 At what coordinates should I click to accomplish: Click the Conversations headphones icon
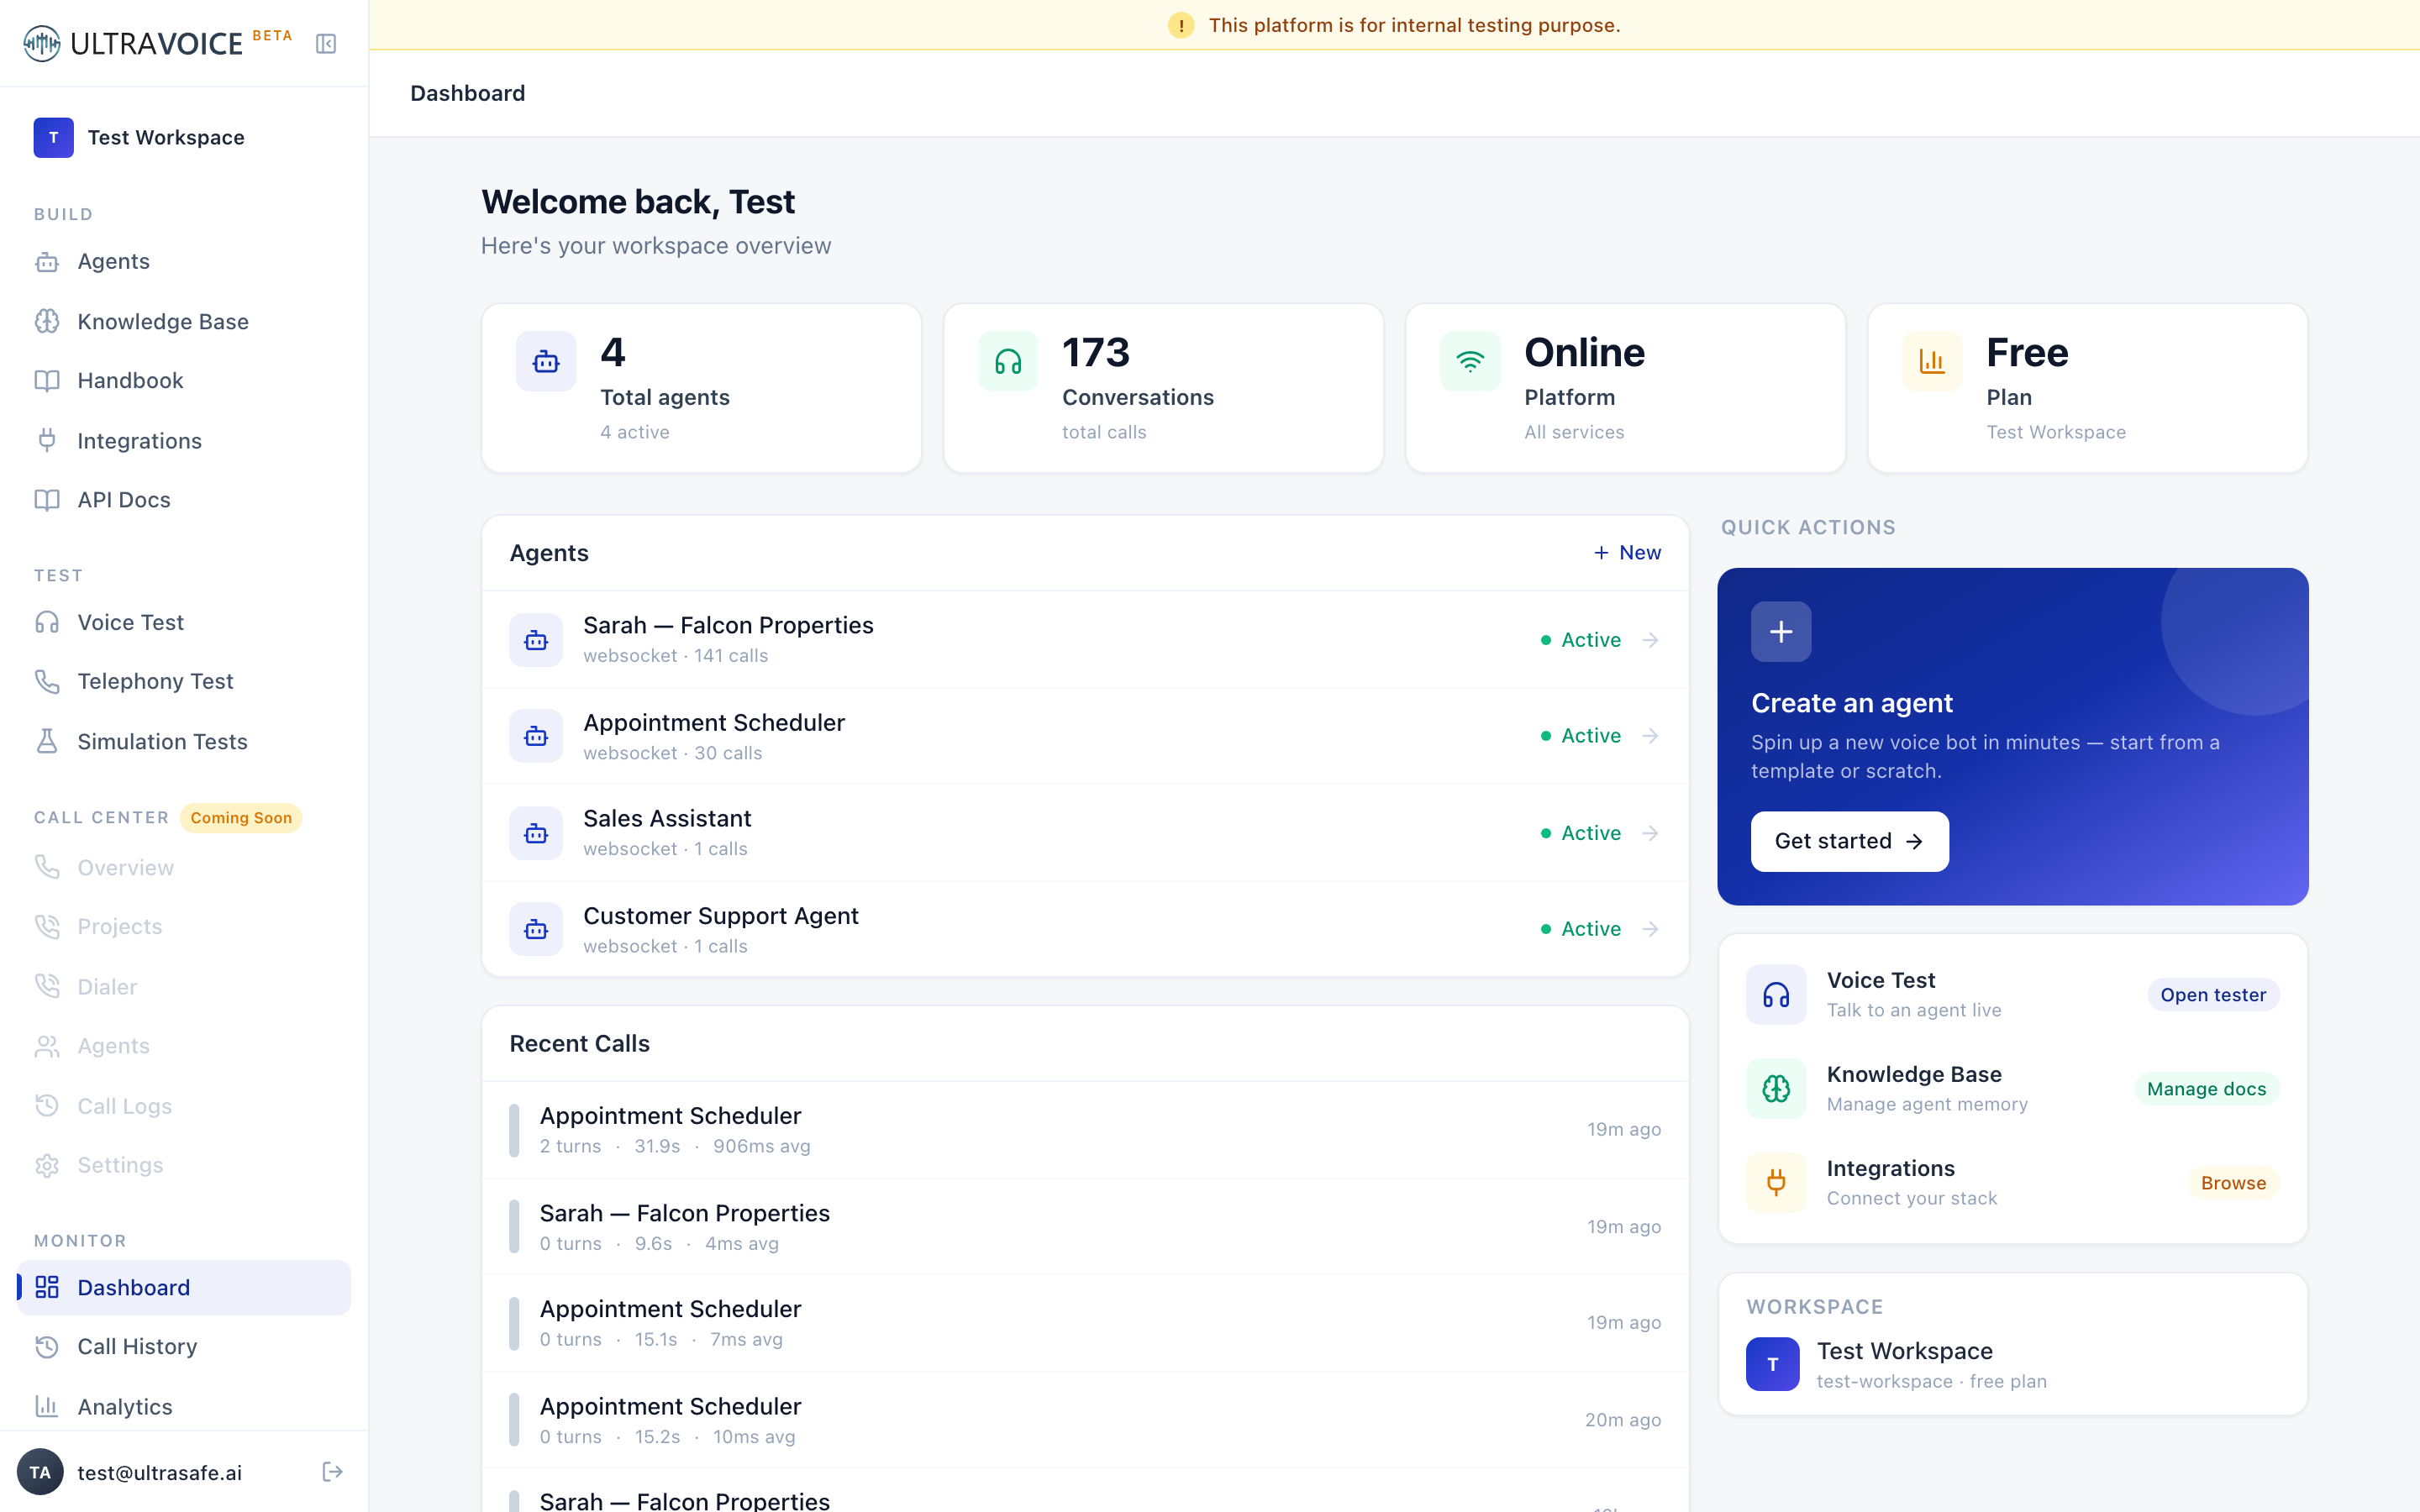pyautogui.click(x=1008, y=361)
